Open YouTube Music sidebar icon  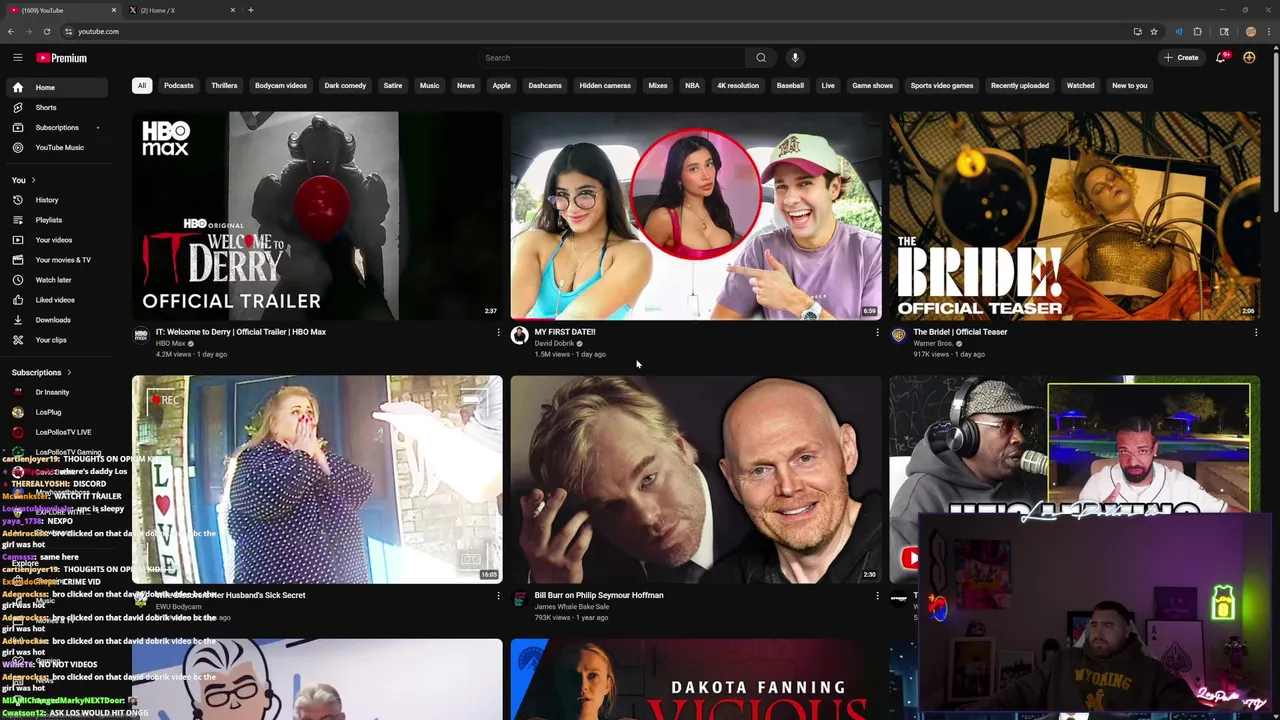tap(17, 147)
